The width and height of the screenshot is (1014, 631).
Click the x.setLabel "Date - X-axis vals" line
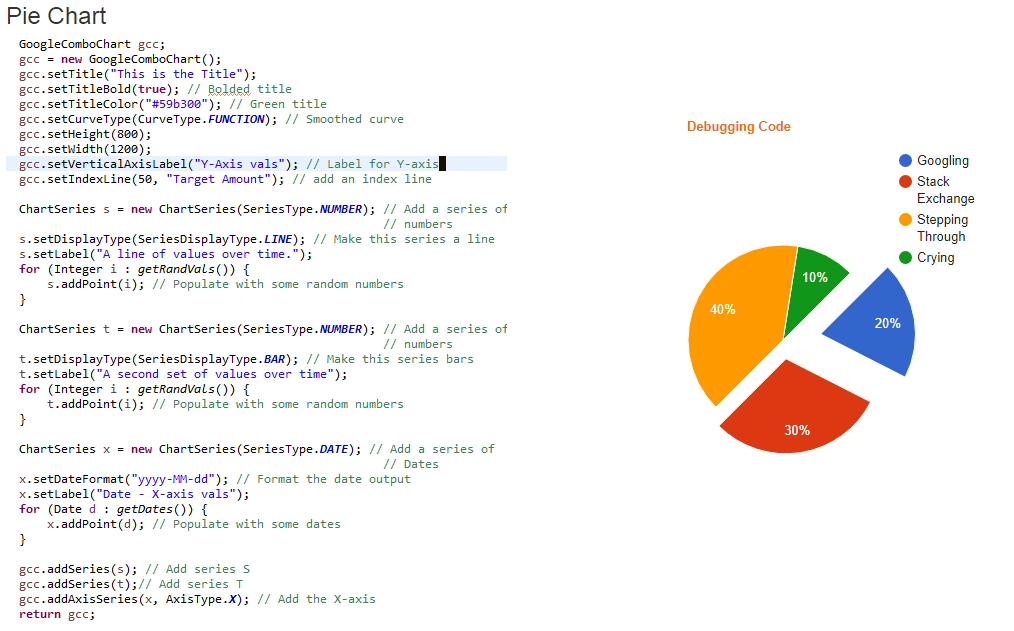coord(134,494)
